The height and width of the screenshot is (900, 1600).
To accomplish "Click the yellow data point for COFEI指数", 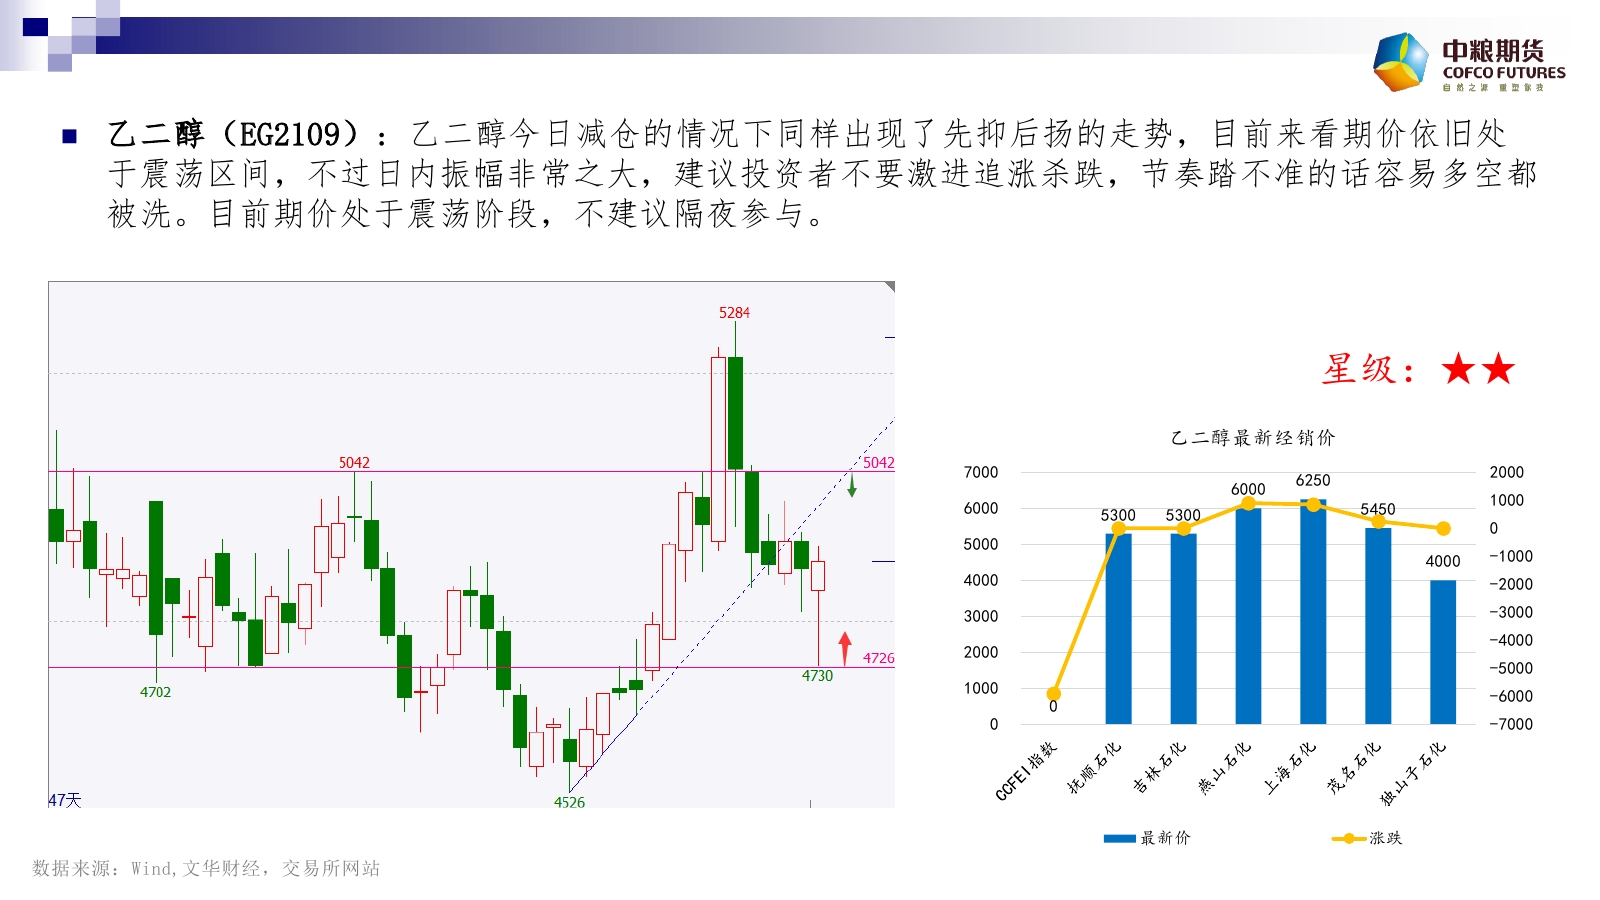I will [1053, 694].
